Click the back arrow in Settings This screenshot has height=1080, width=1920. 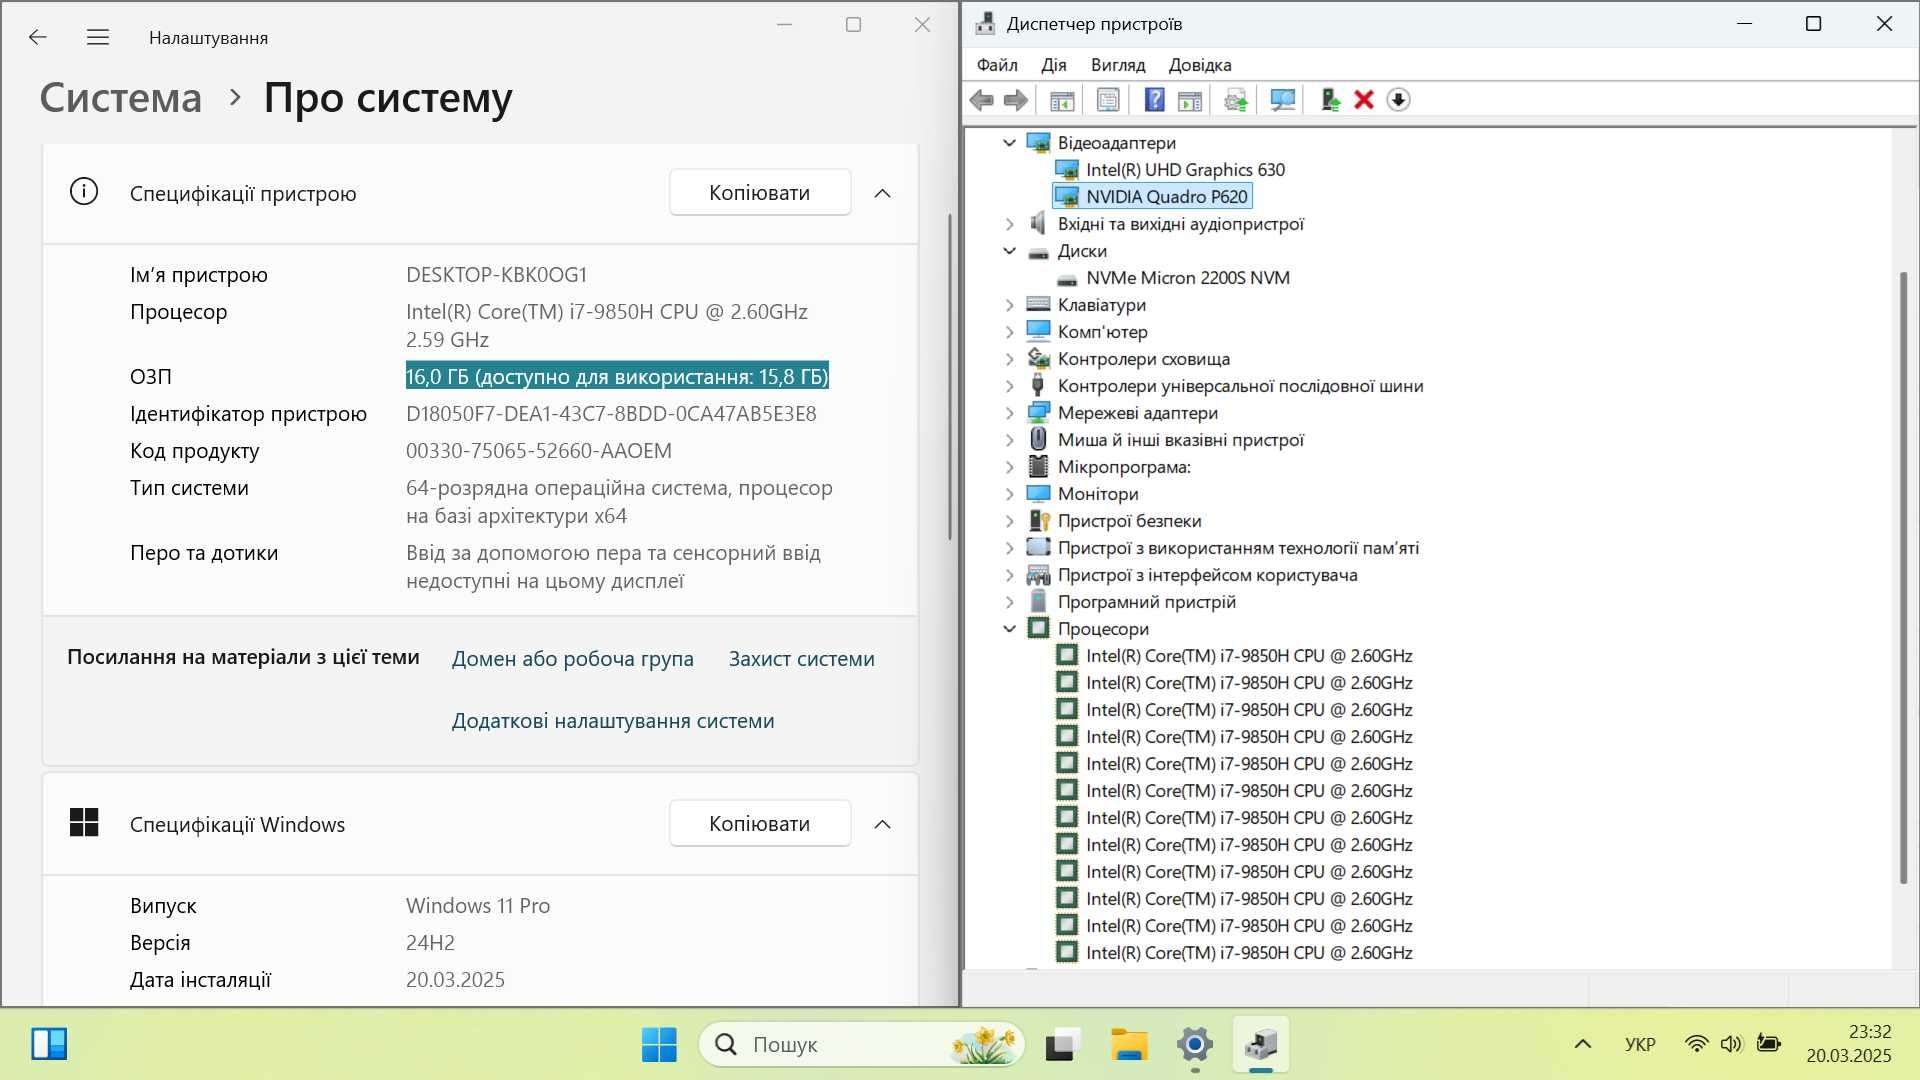point(38,37)
